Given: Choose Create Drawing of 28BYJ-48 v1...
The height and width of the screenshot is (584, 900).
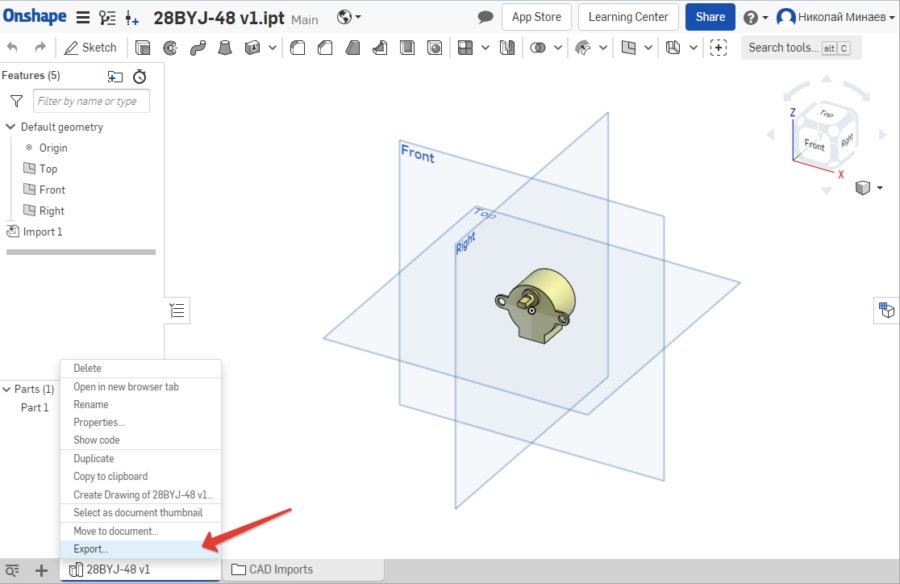Looking at the screenshot, I should pyautogui.click(x=141, y=495).
